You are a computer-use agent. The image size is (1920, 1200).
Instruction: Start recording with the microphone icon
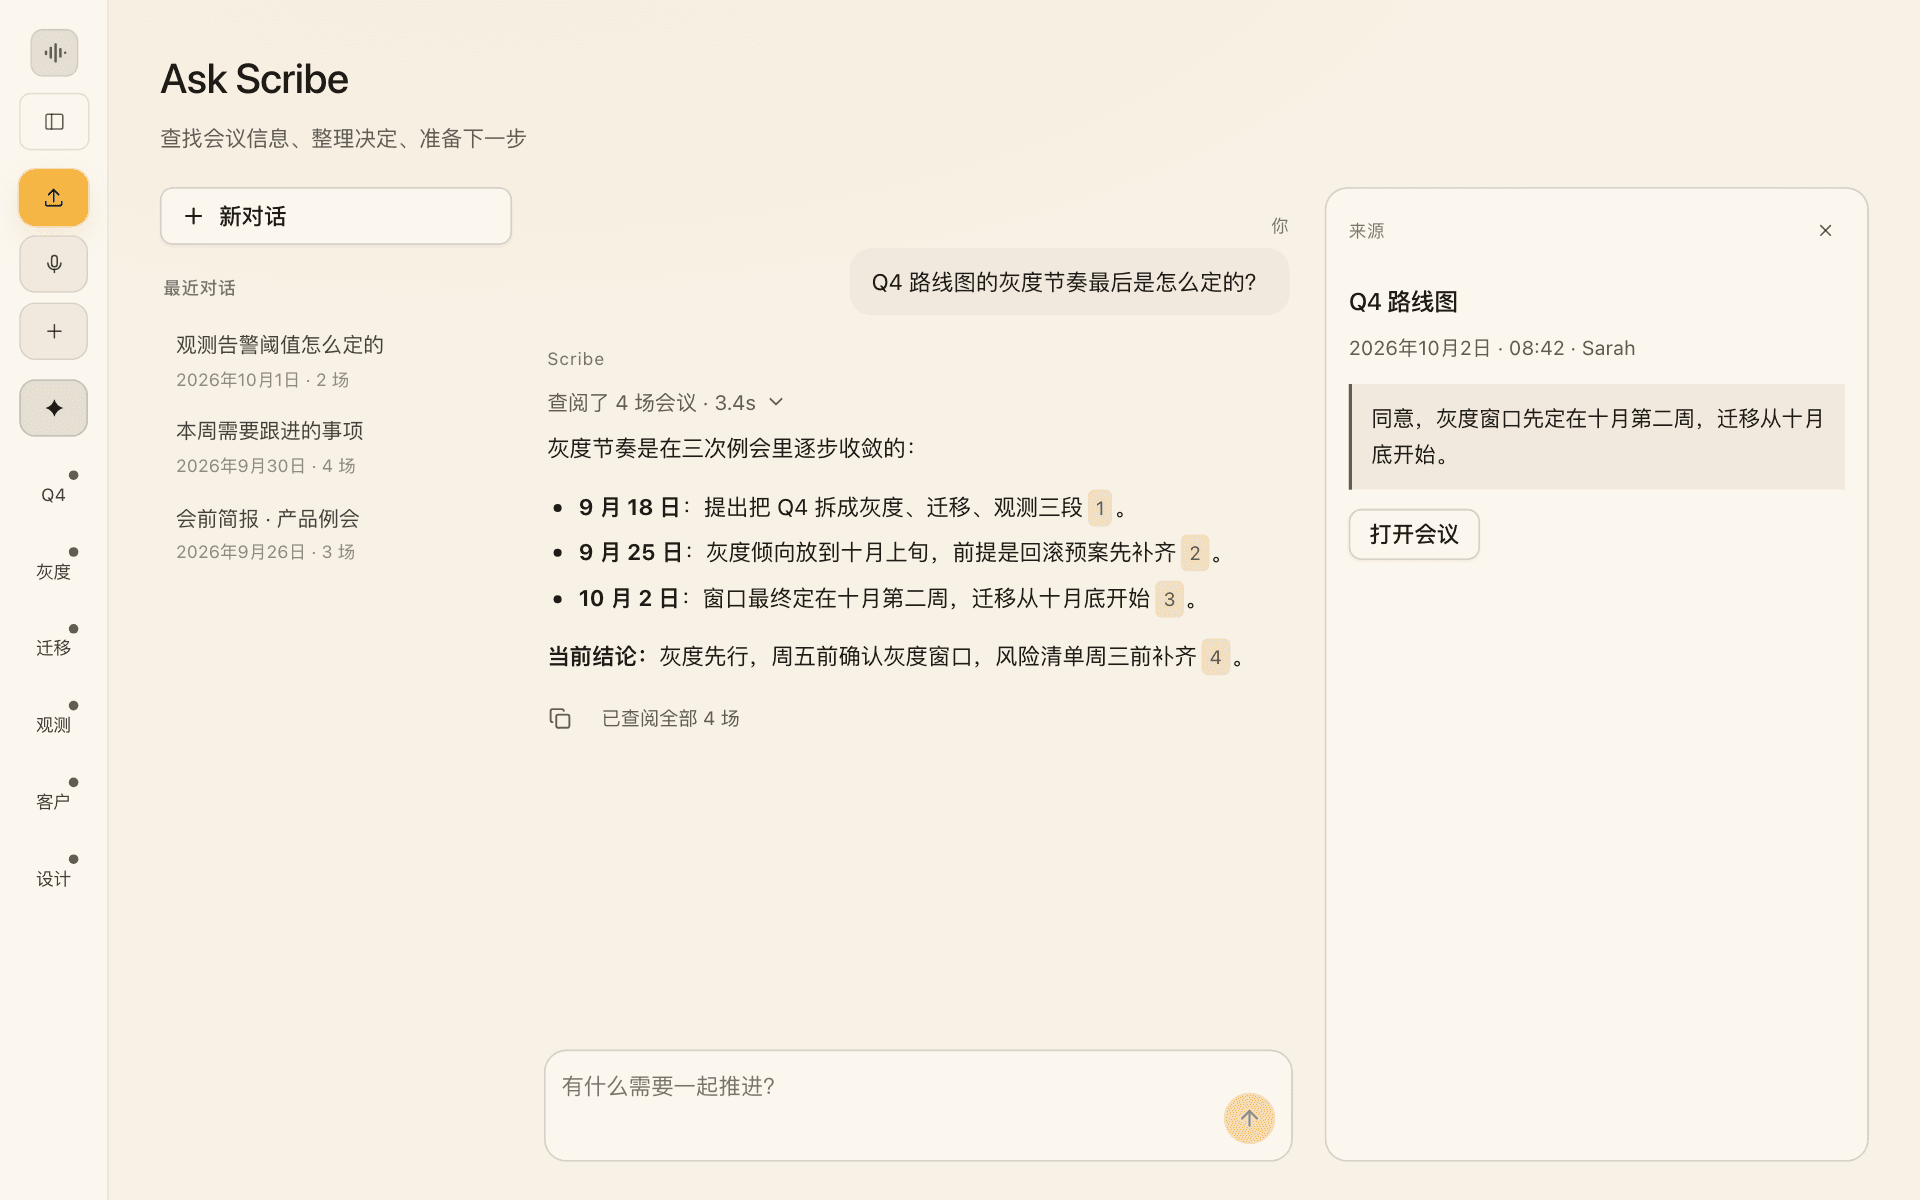click(54, 264)
